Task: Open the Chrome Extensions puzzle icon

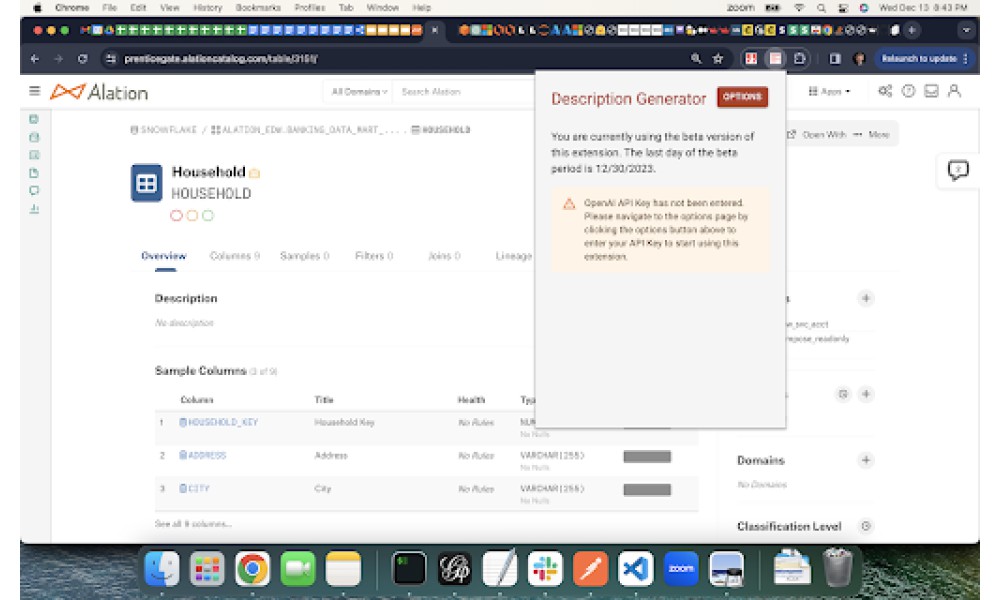Action: click(x=800, y=59)
